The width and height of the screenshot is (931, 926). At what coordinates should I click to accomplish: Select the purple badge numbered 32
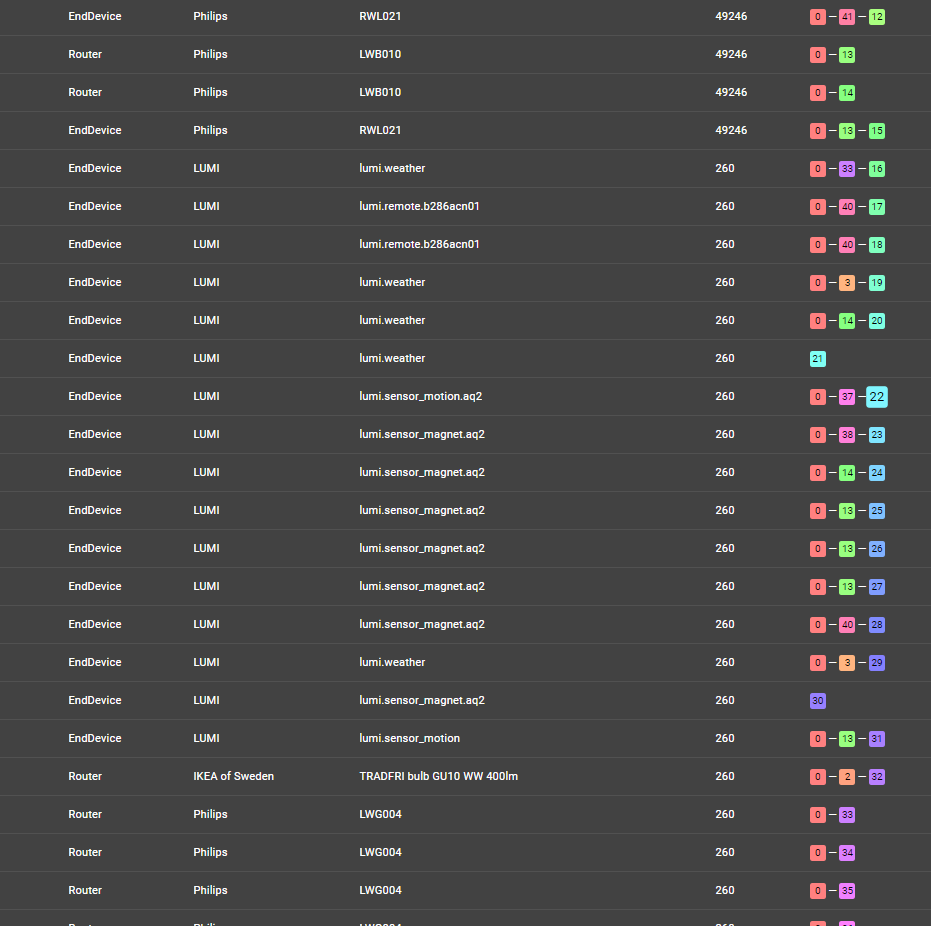click(876, 776)
